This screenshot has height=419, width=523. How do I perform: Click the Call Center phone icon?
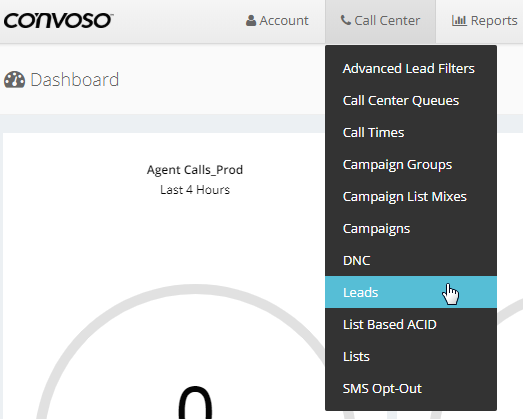(346, 20)
